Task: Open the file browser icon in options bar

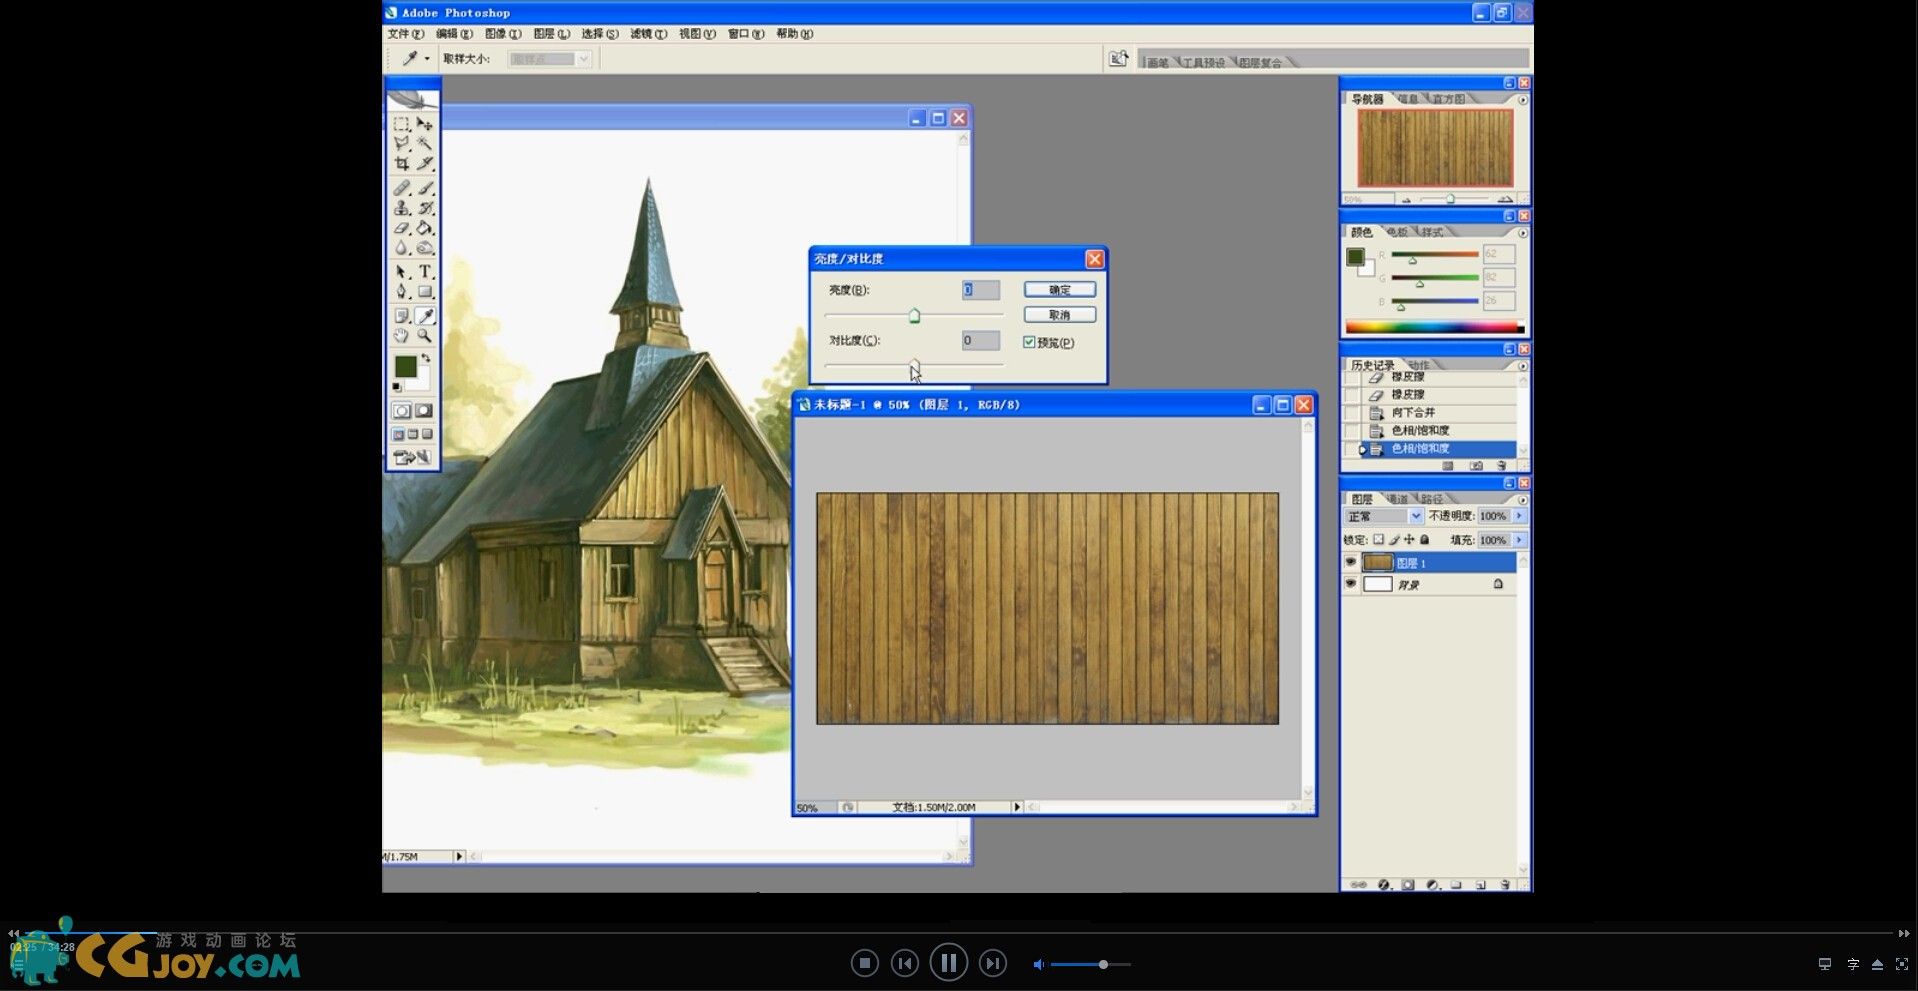Action: [x=1118, y=59]
